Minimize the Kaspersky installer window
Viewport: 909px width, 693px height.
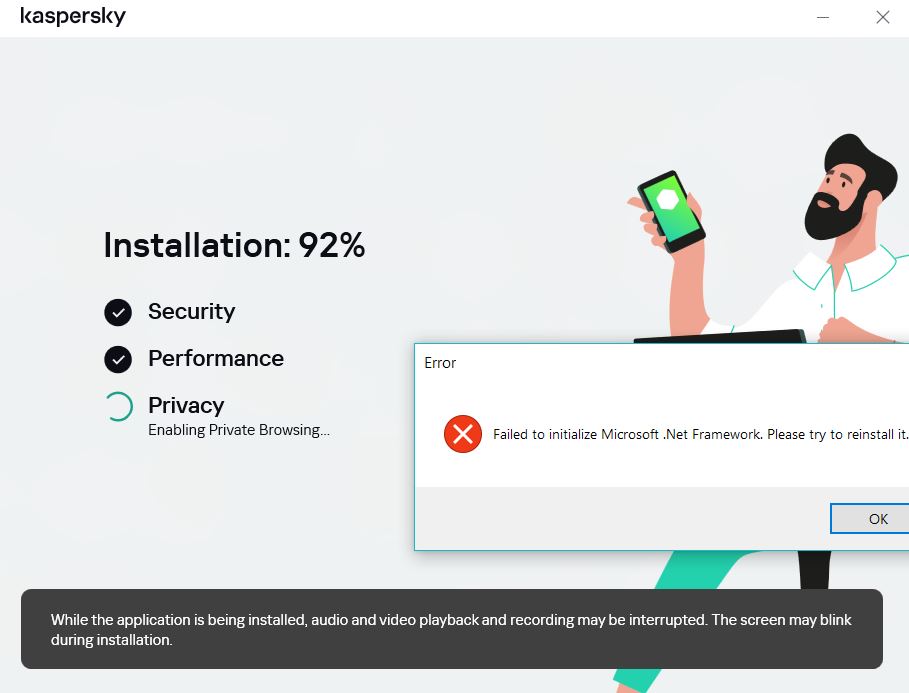823,17
